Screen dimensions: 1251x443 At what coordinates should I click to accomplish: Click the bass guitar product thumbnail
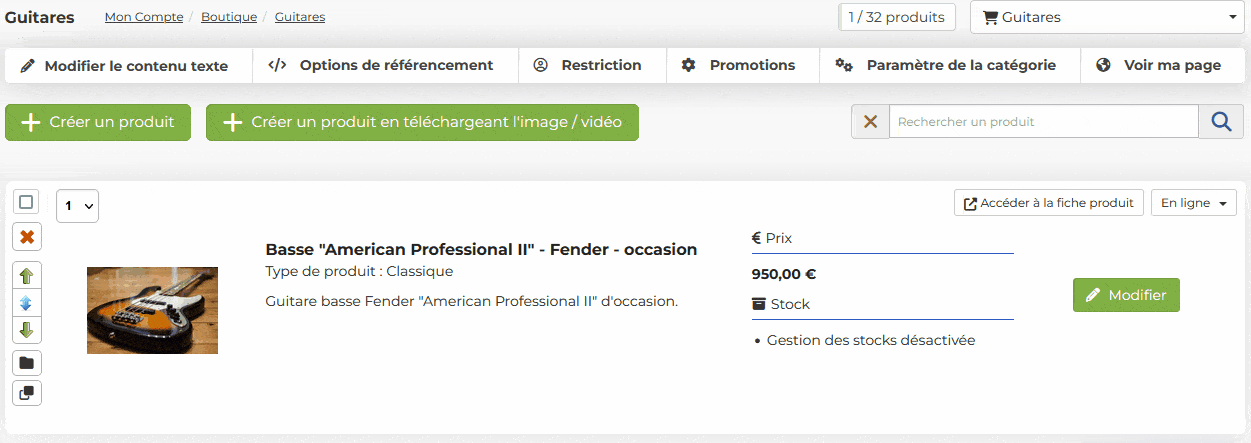[x=152, y=310]
